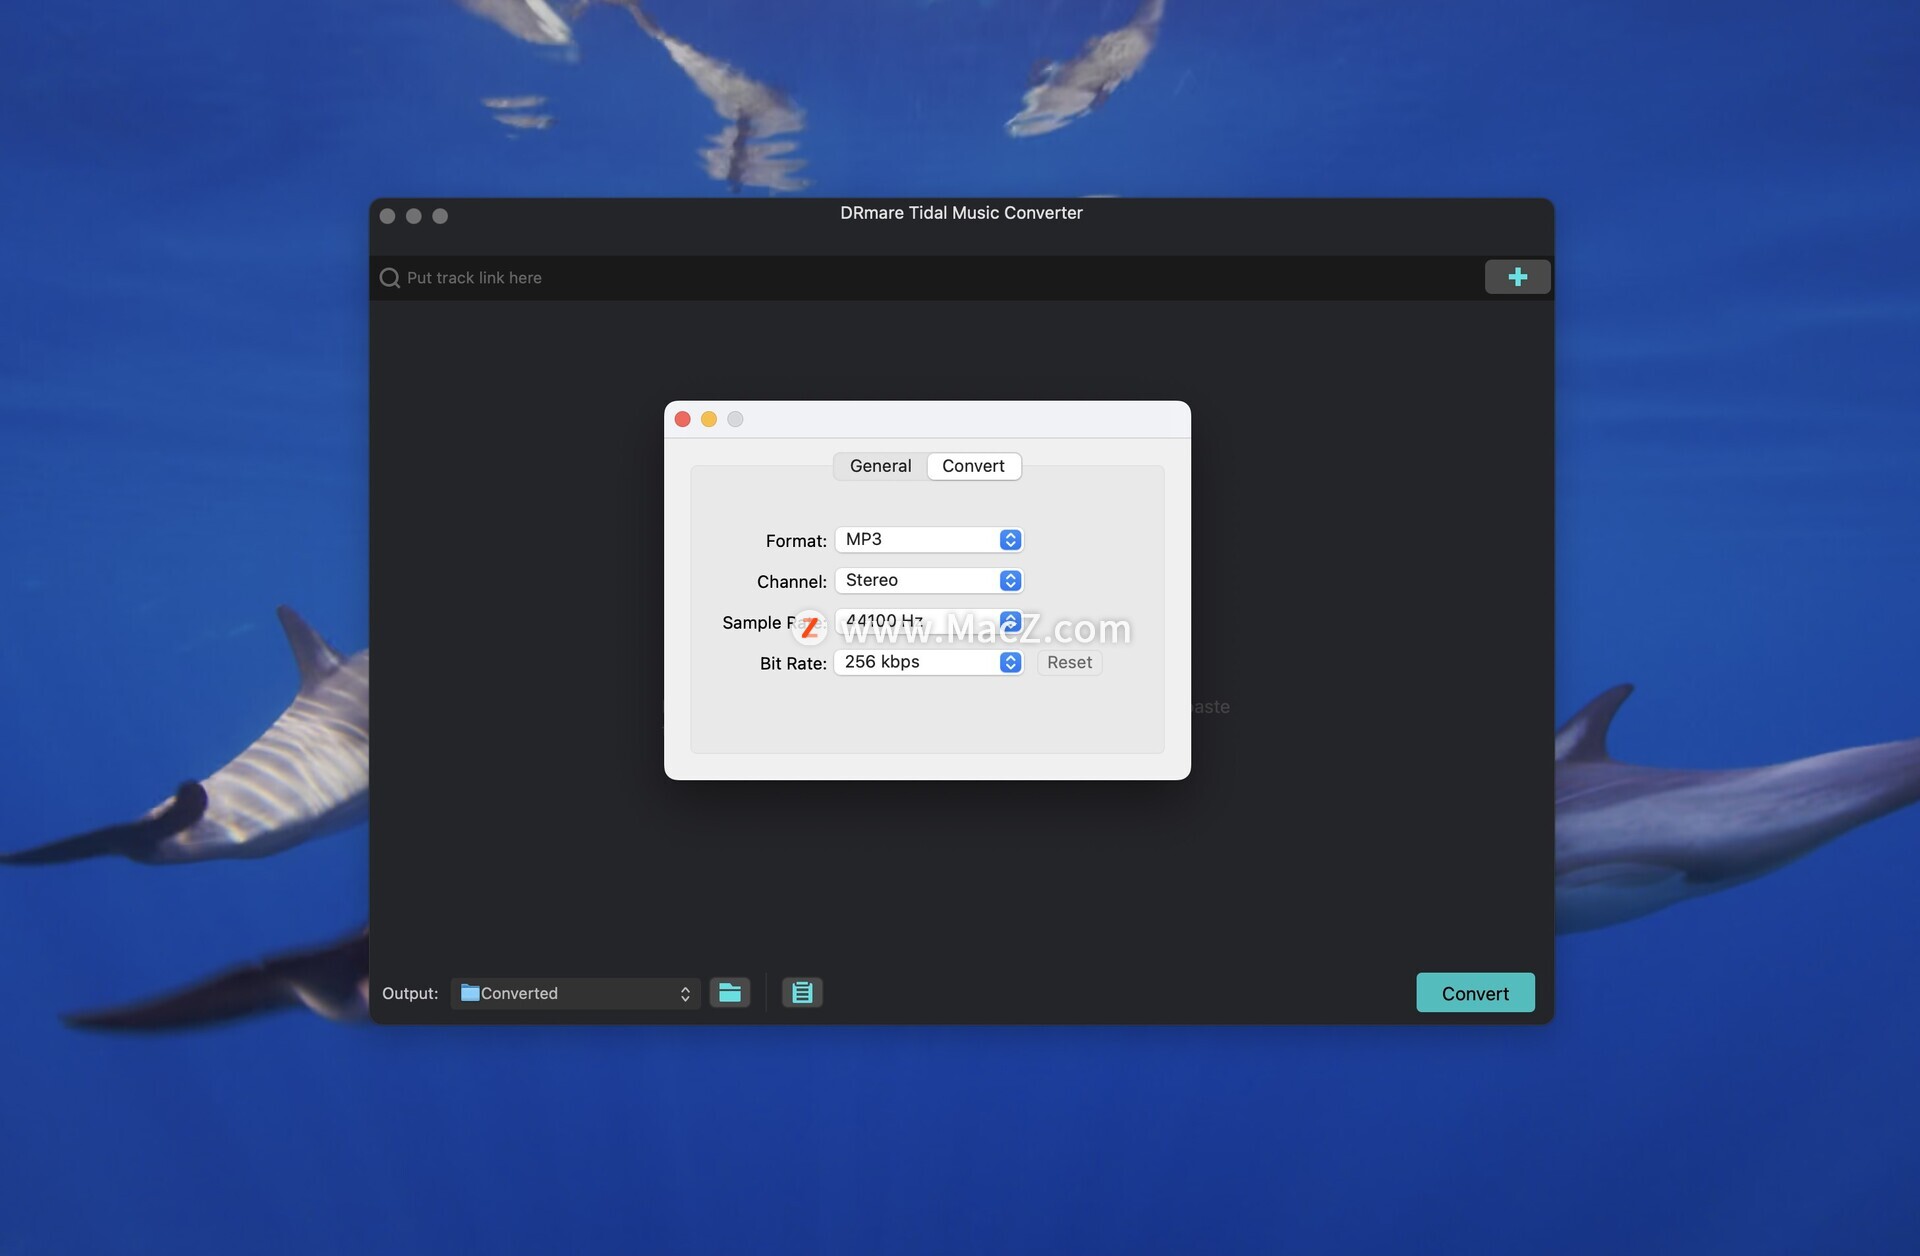This screenshot has width=1920, height=1256.
Task: Open the Channel Stereo dropdown
Action: click(x=929, y=581)
